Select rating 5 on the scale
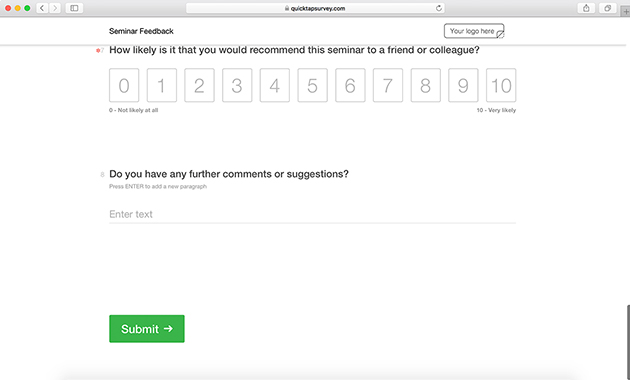Image resolution: width=630 pixels, height=380 pixels. [x=313, y=85]
